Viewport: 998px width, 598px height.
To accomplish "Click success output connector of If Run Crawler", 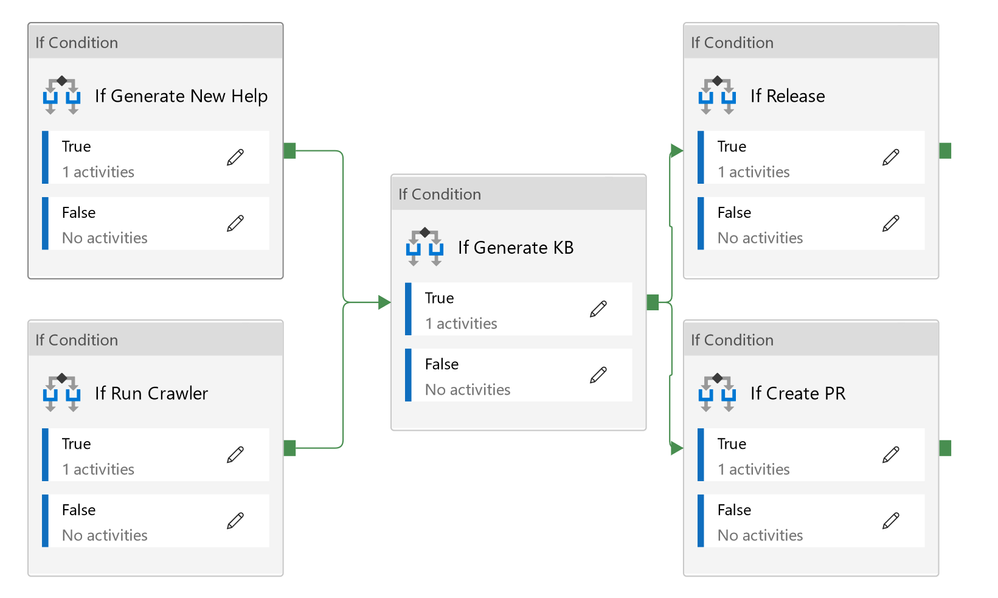I will (290, 448).
